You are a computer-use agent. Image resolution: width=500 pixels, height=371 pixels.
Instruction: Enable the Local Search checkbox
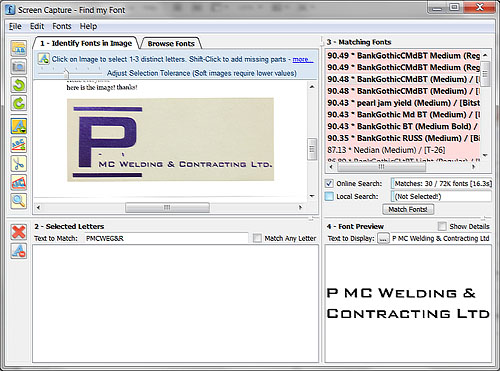click(329, 196)
